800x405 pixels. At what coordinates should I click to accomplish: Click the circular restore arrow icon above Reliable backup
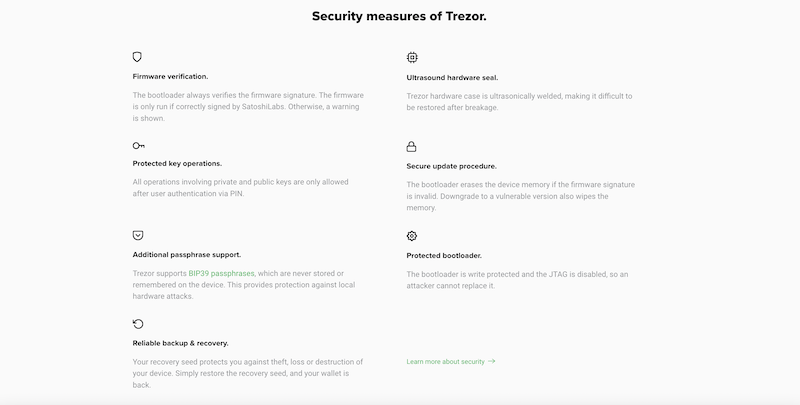(138, 324)
